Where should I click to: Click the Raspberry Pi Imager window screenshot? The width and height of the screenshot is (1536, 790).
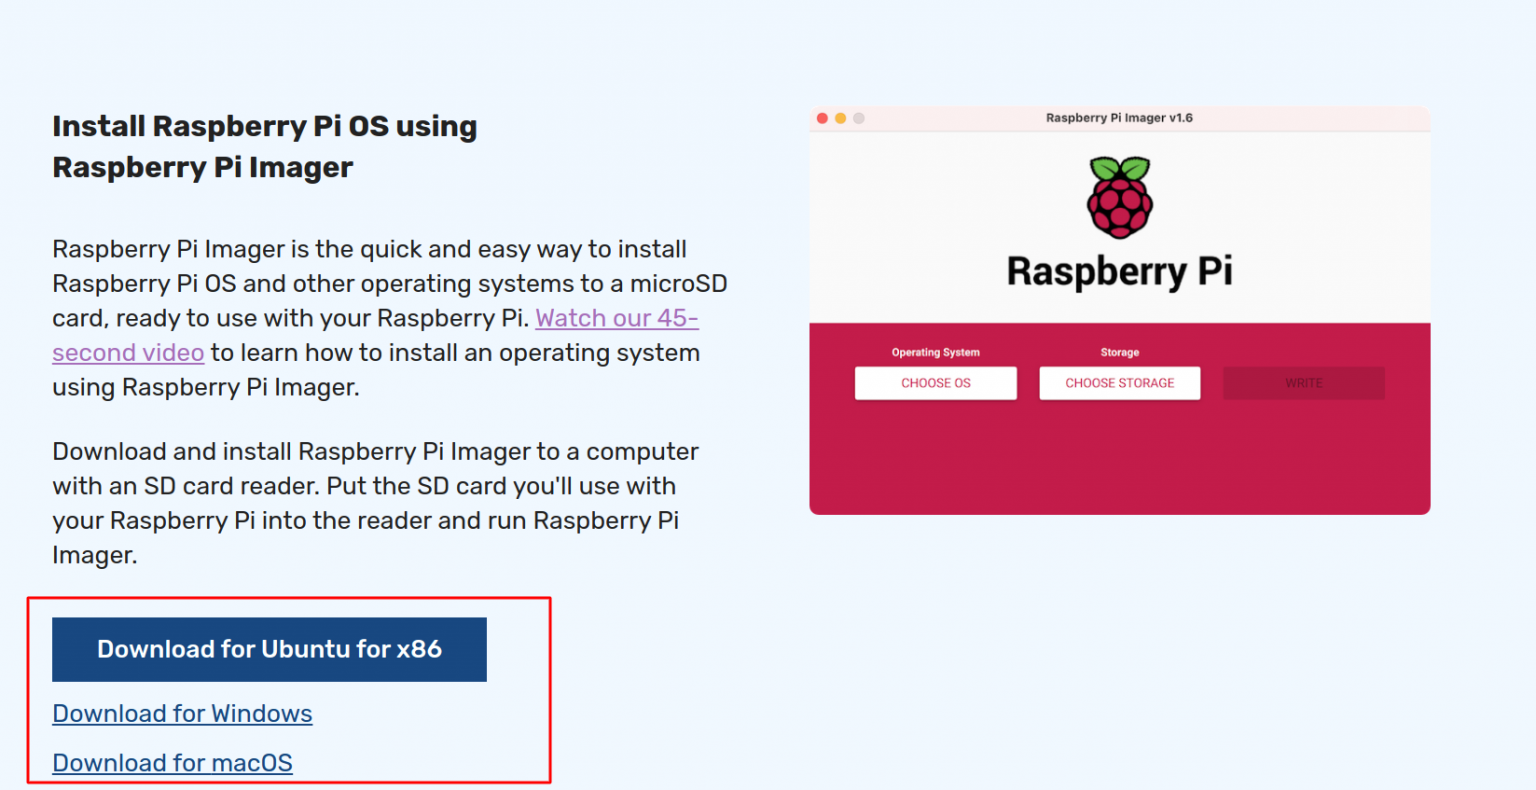[1119, 310]
